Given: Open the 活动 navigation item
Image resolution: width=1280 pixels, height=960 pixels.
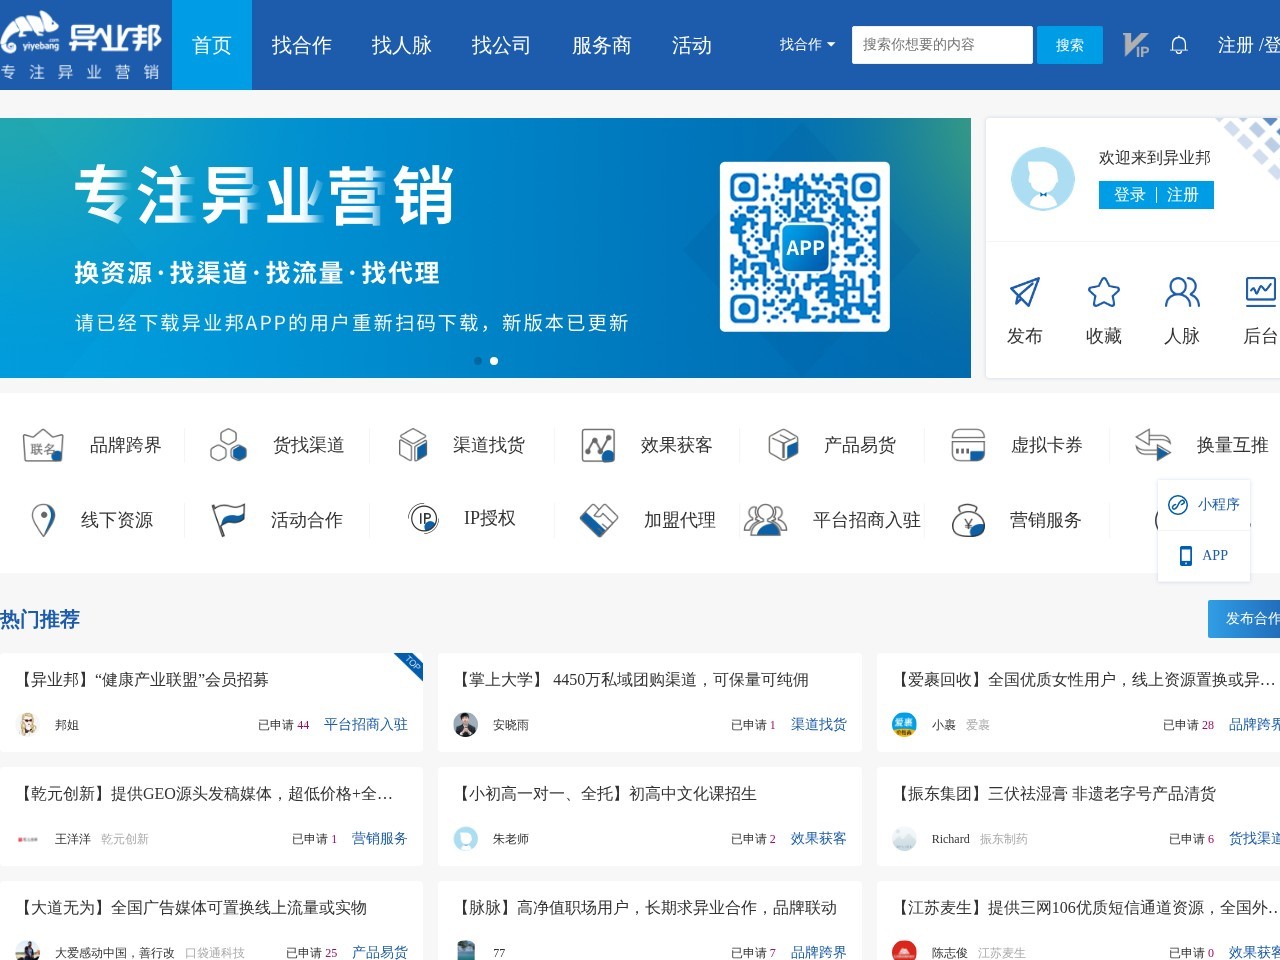Looking at the screenshot, I should (692, 45).
